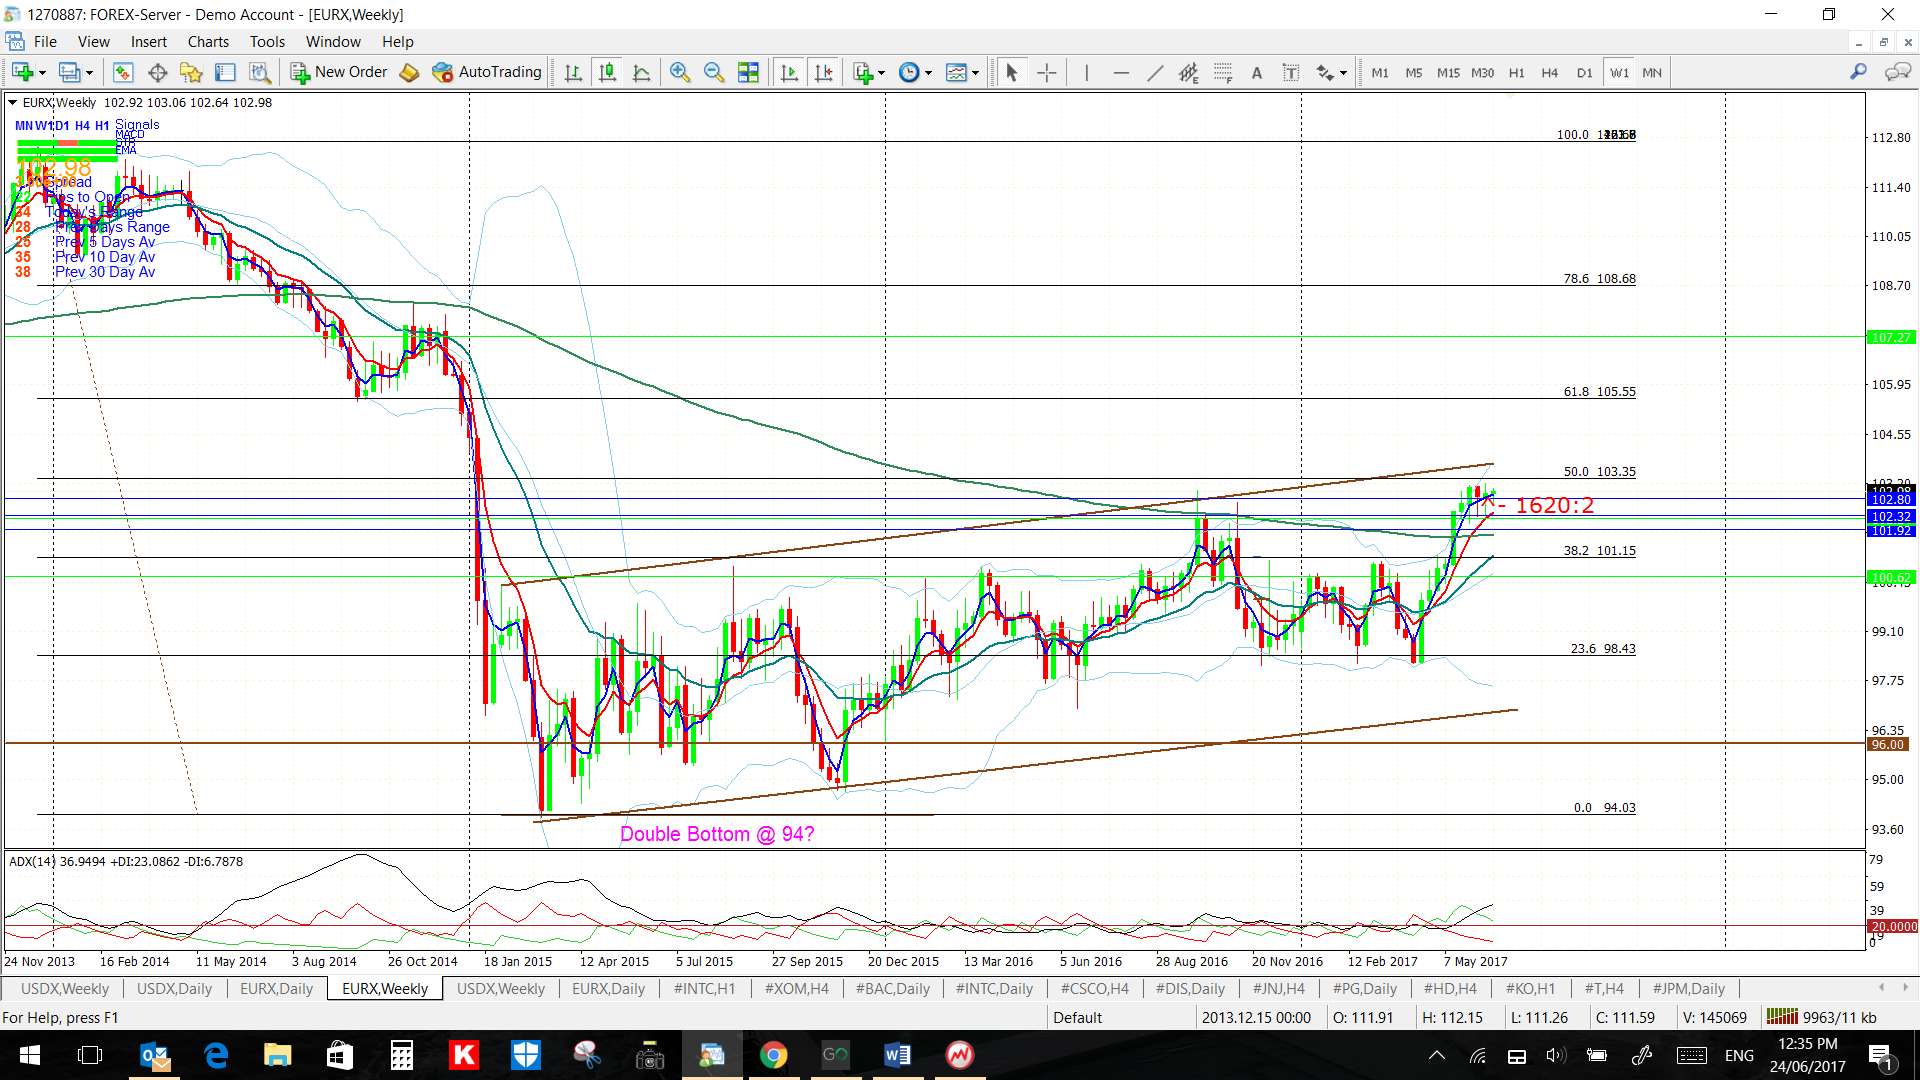Image resolution: width=1920 pixels, height=1080 pixels.
Task: Toggle Chart Shift option
Action: click(823, 72)
